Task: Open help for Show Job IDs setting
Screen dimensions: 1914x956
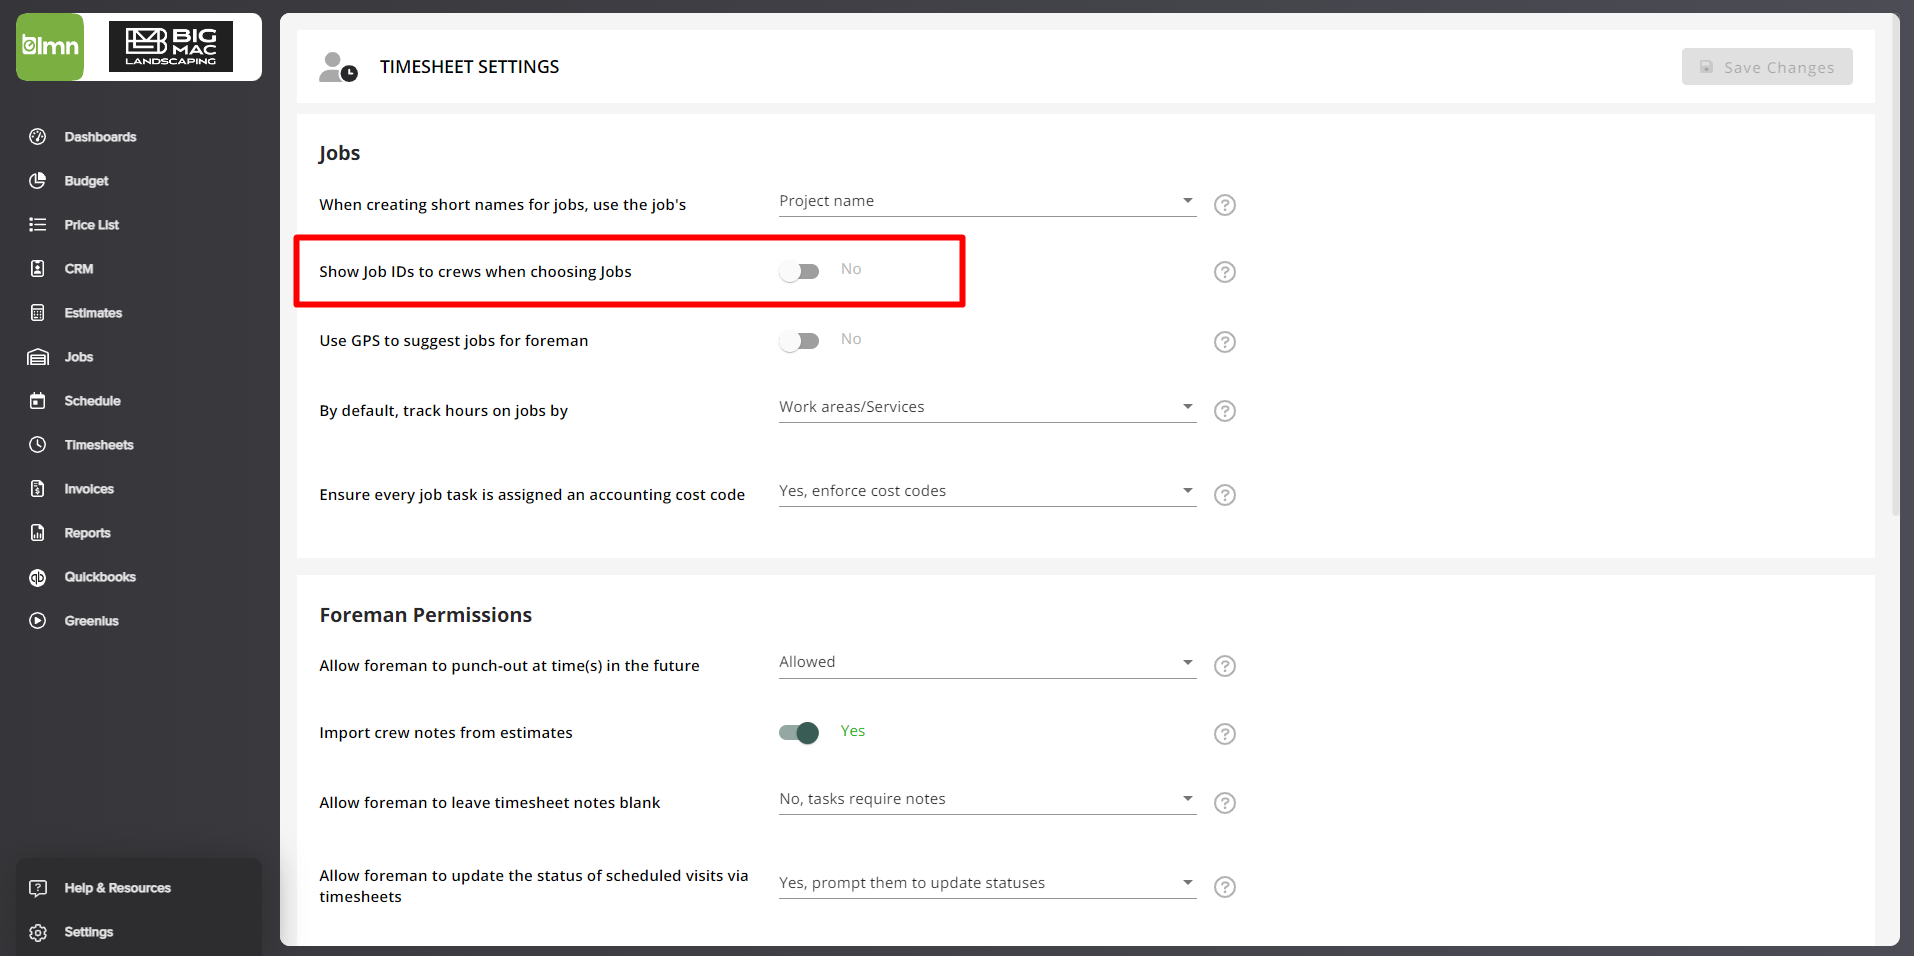Action: [1225, 272]
